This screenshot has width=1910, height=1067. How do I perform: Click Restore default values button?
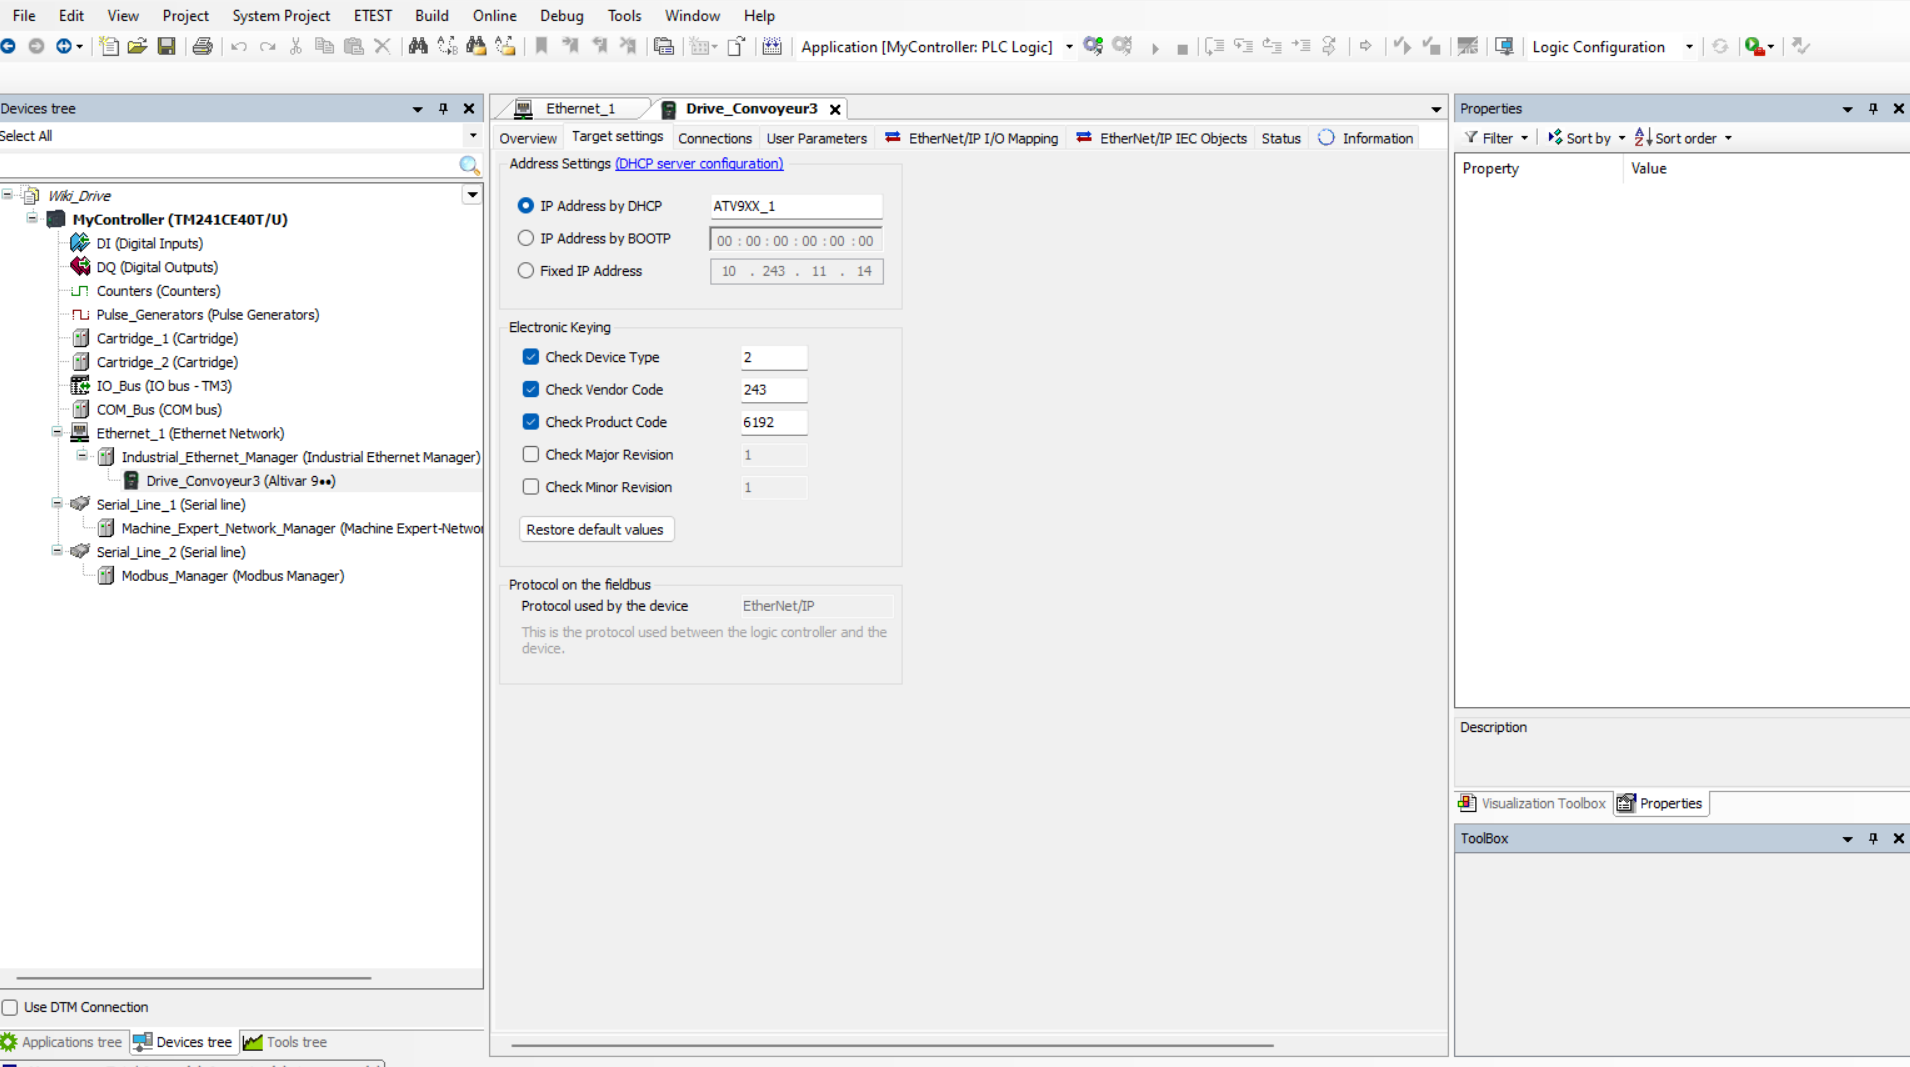[595, 529]
